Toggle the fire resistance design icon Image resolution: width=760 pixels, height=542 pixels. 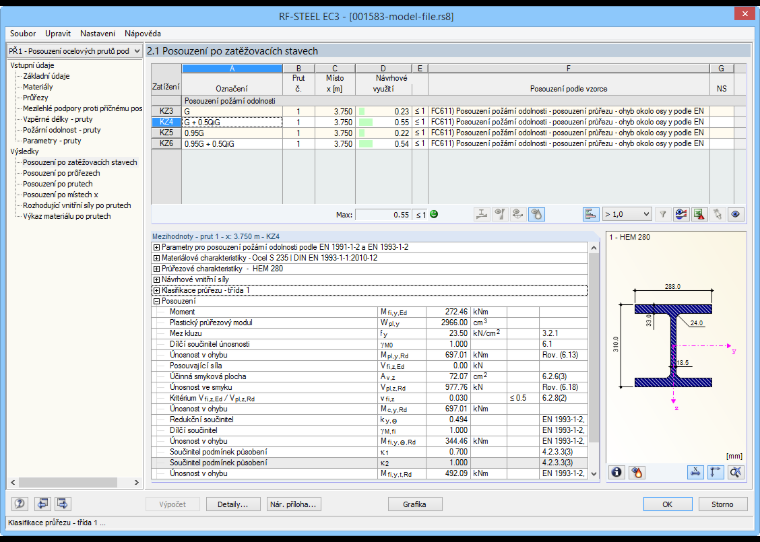(537, 214)
